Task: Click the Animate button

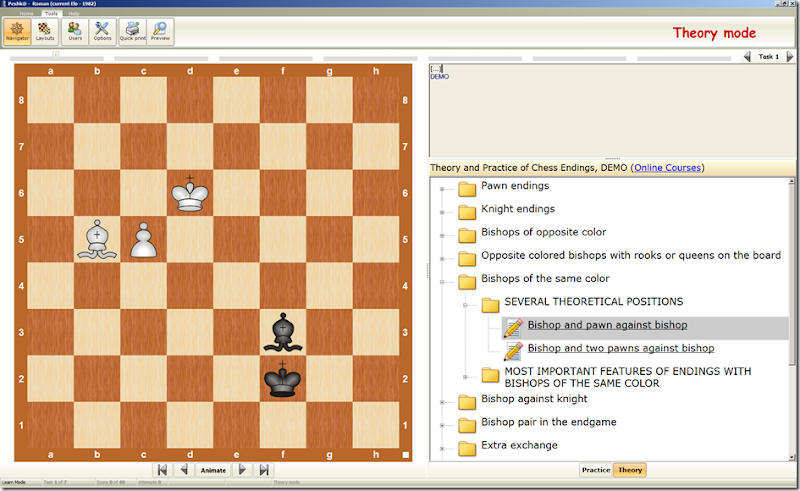Action: (x=213, y=470)
